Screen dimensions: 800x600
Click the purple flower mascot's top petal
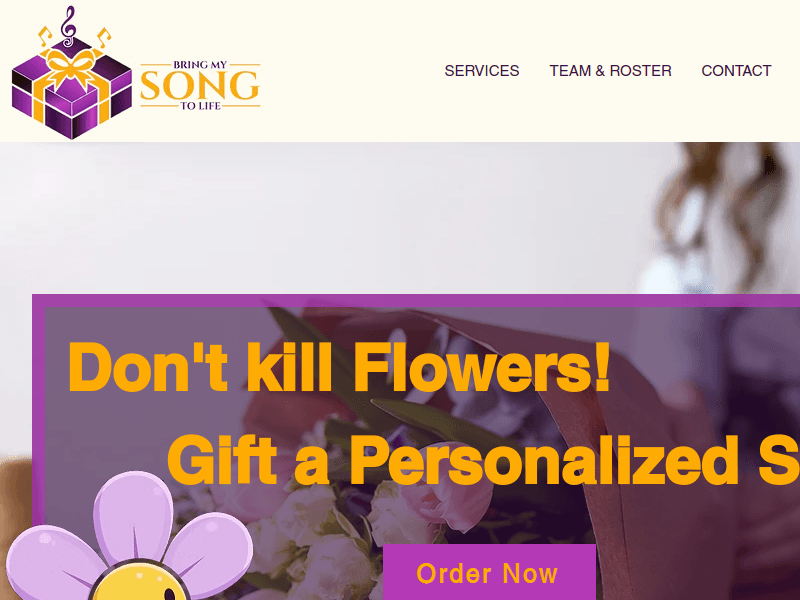tap(133, 515)
